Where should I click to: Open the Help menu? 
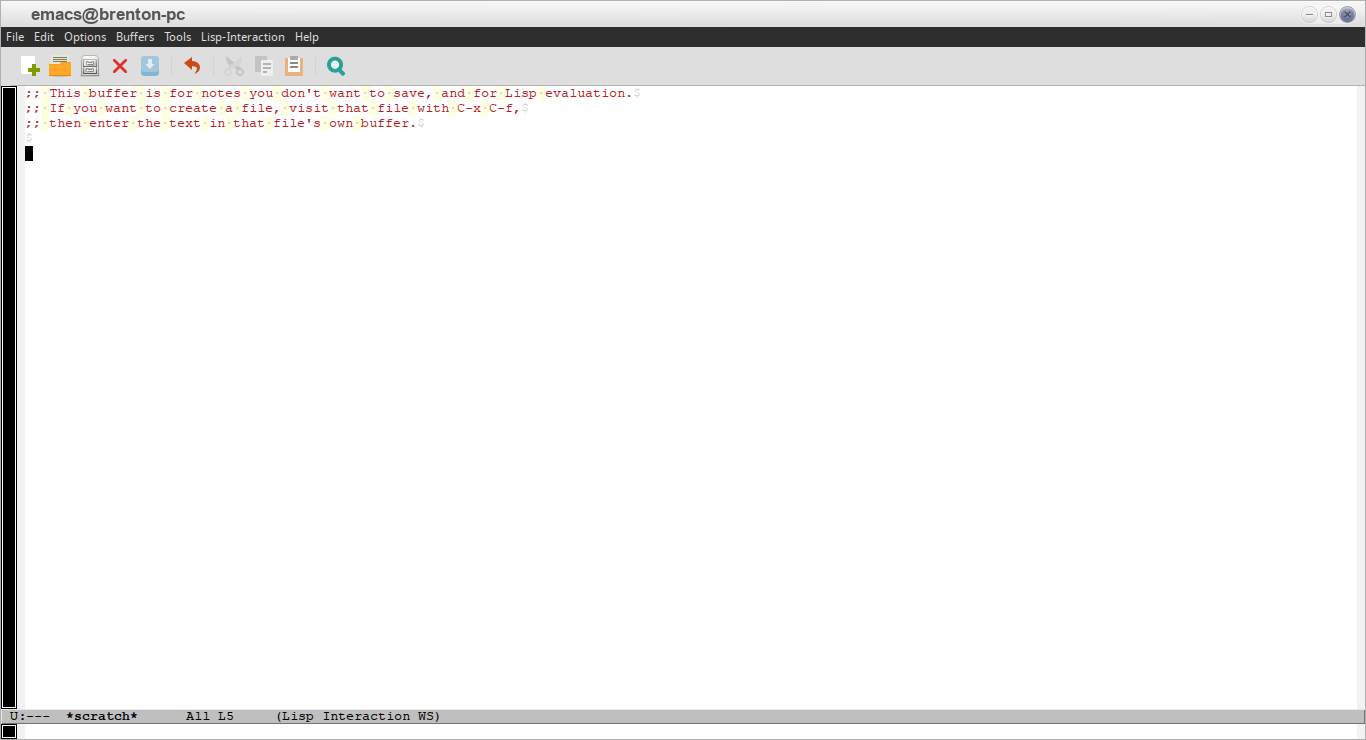point(306,37)
